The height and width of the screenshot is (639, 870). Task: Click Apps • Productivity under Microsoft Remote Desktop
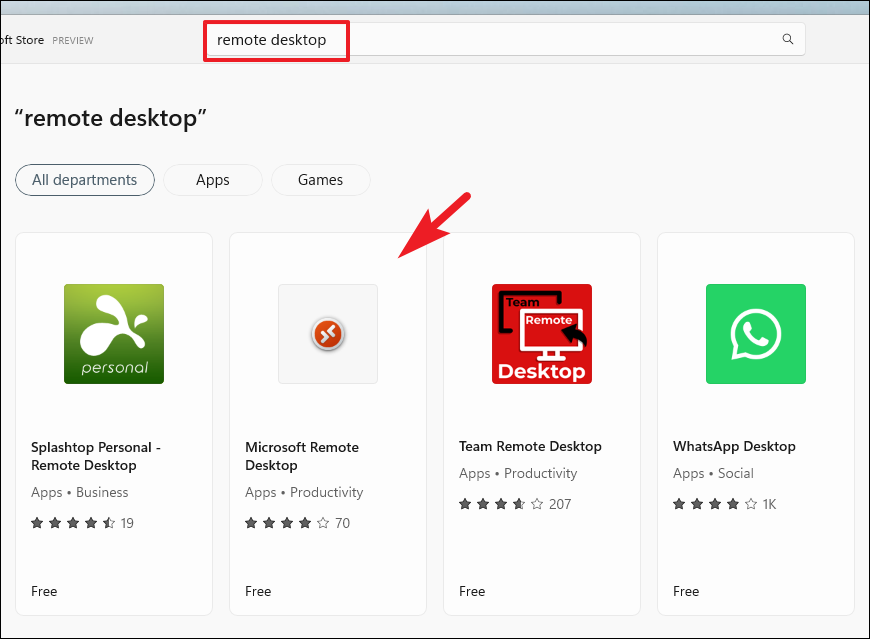304,493
